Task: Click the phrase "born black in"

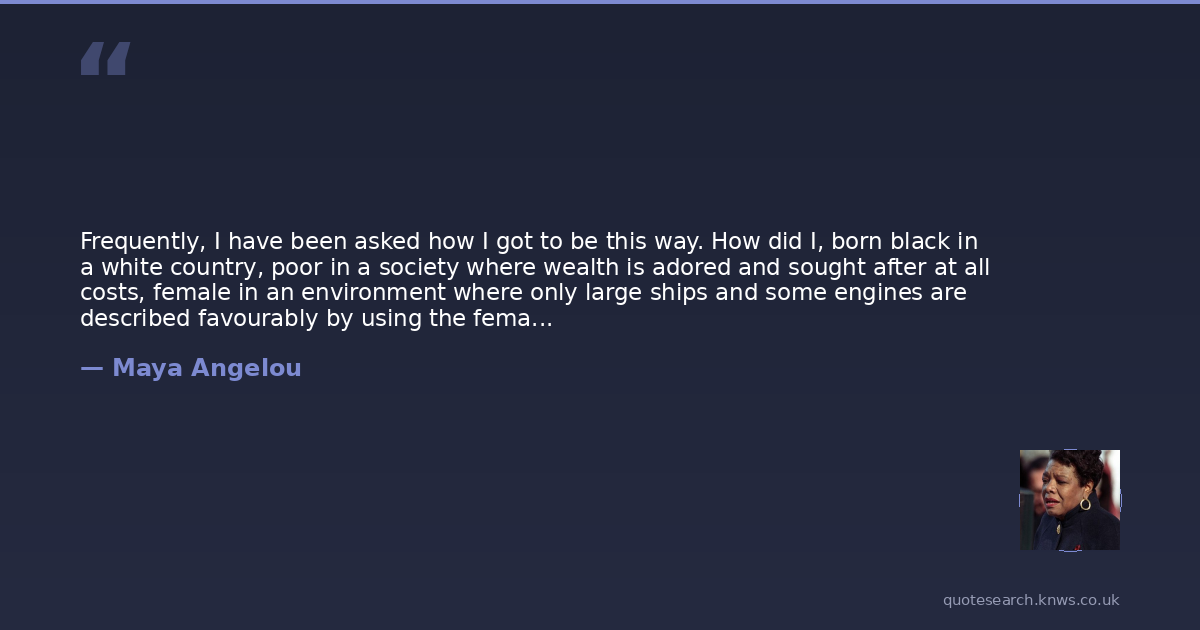Action: click(904, 242)
